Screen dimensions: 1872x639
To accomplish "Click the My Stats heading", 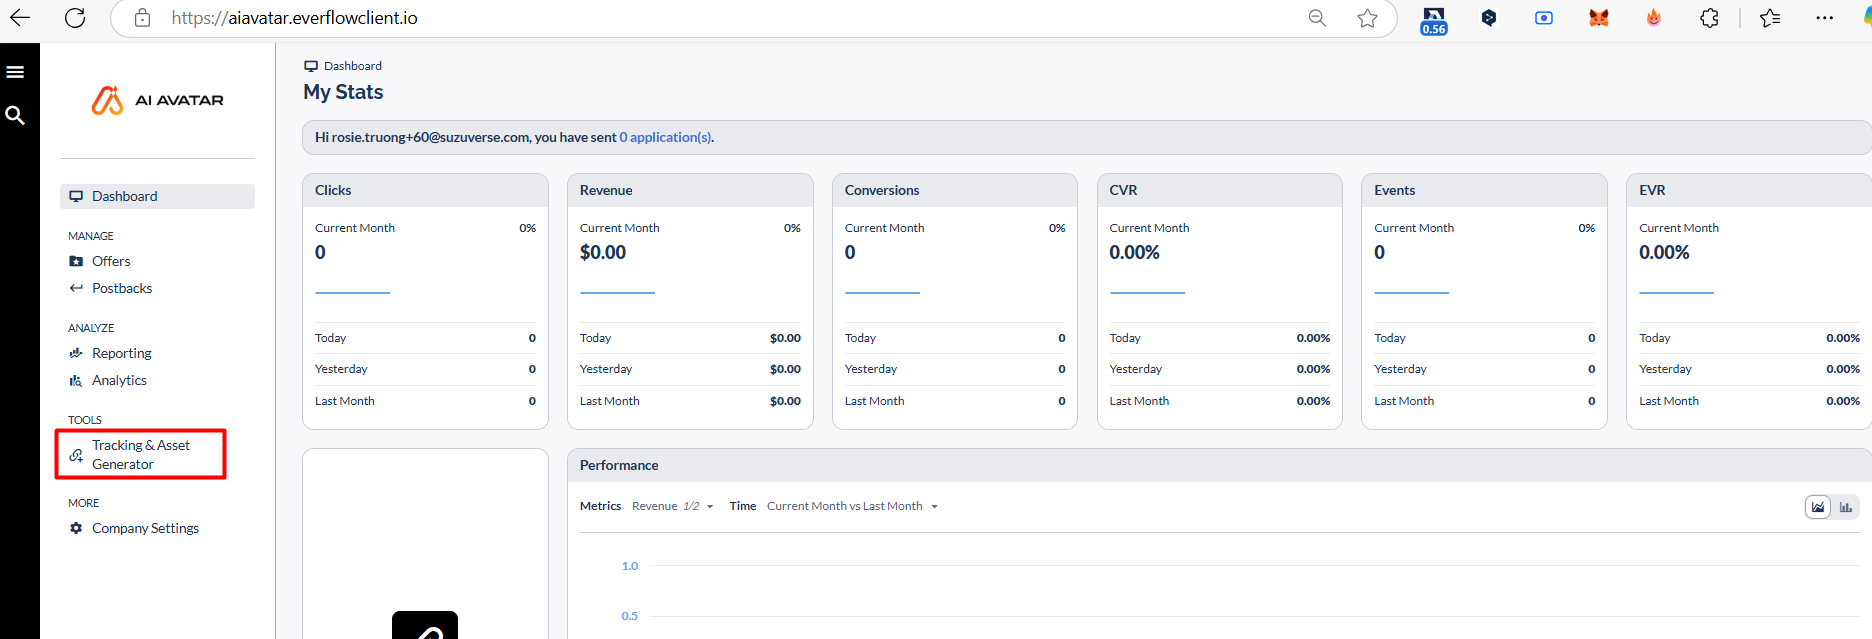I will click(x=343, y=92).
